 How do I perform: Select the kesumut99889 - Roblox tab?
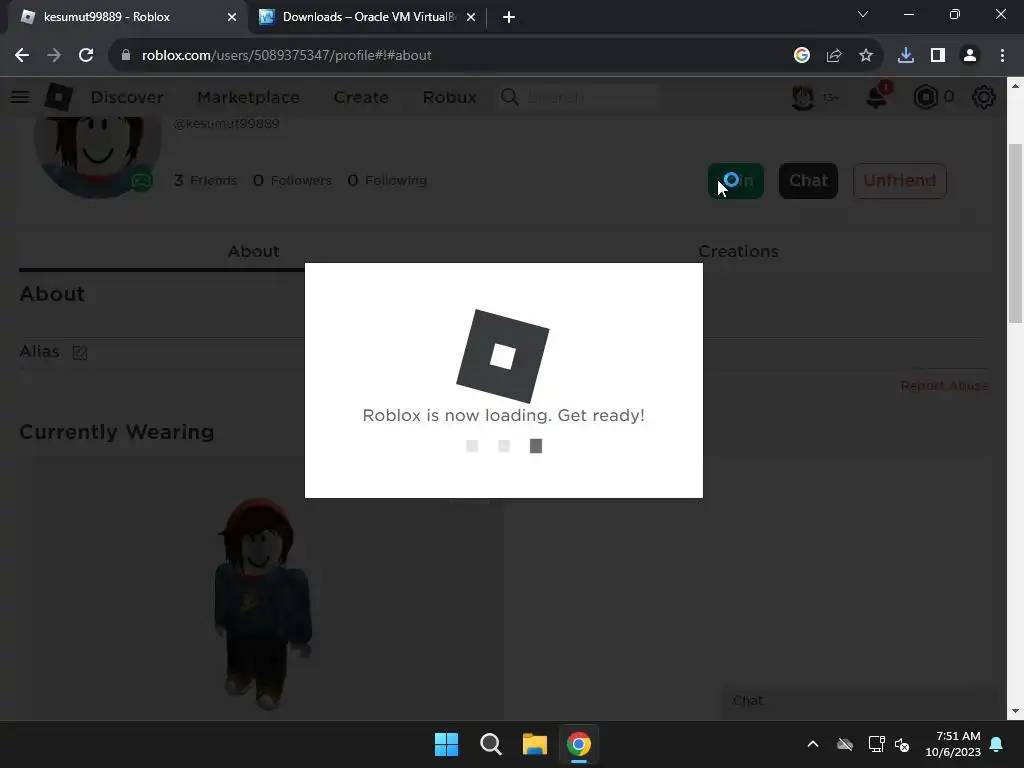click(x=128, y=17)
